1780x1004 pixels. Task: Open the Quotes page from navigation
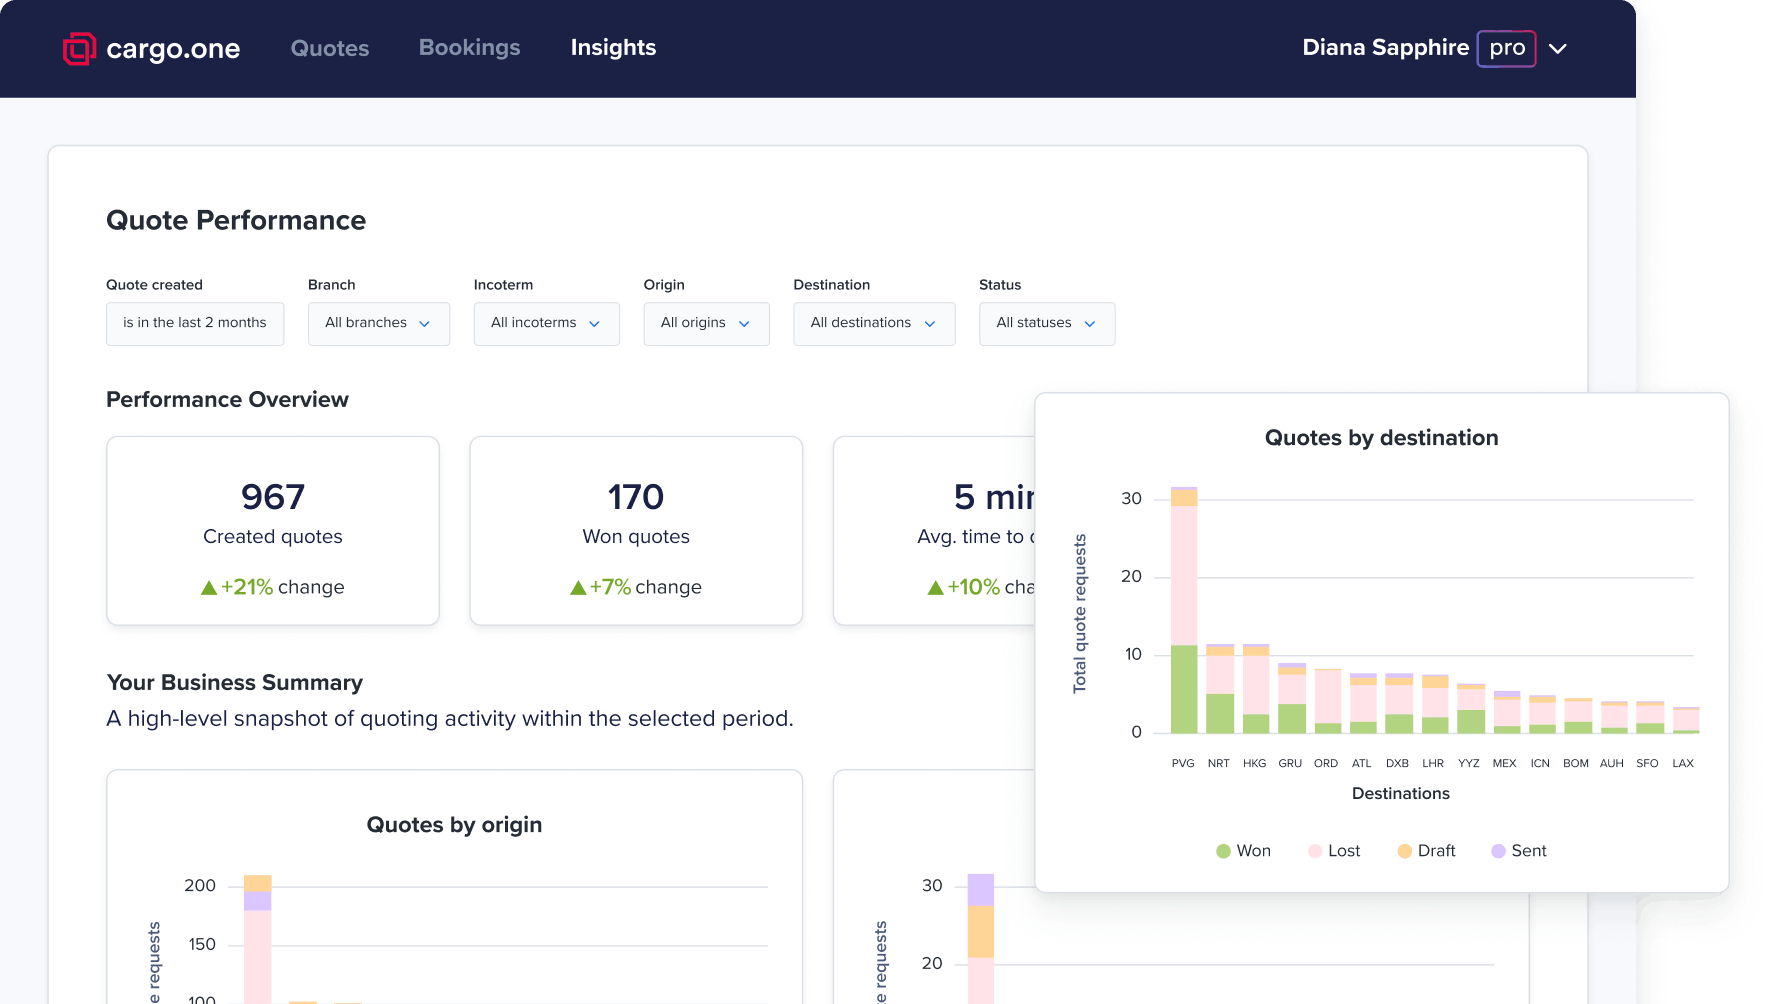329,47
